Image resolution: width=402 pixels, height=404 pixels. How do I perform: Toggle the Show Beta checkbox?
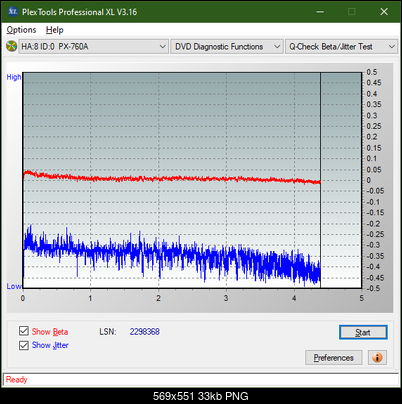point(24,331)
